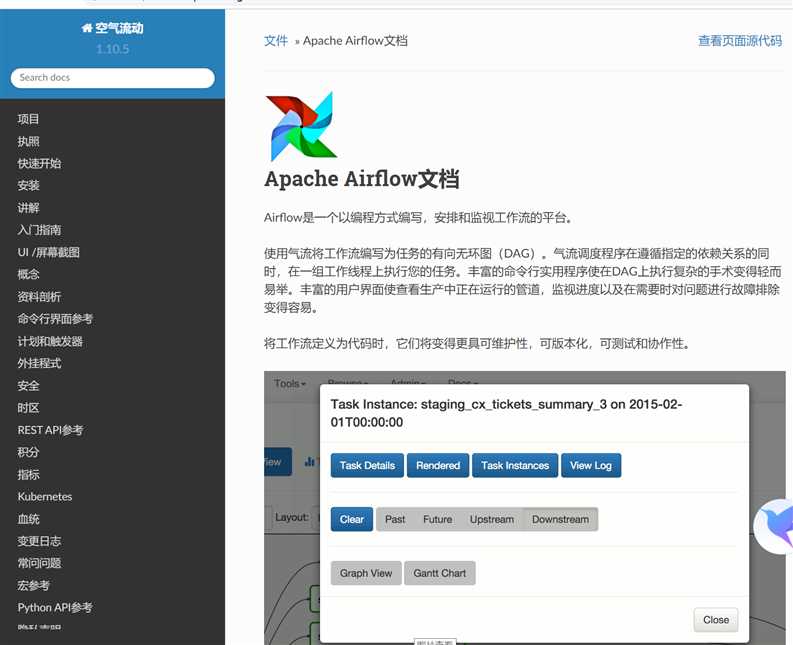Open the 时区 page

(28, 408)
